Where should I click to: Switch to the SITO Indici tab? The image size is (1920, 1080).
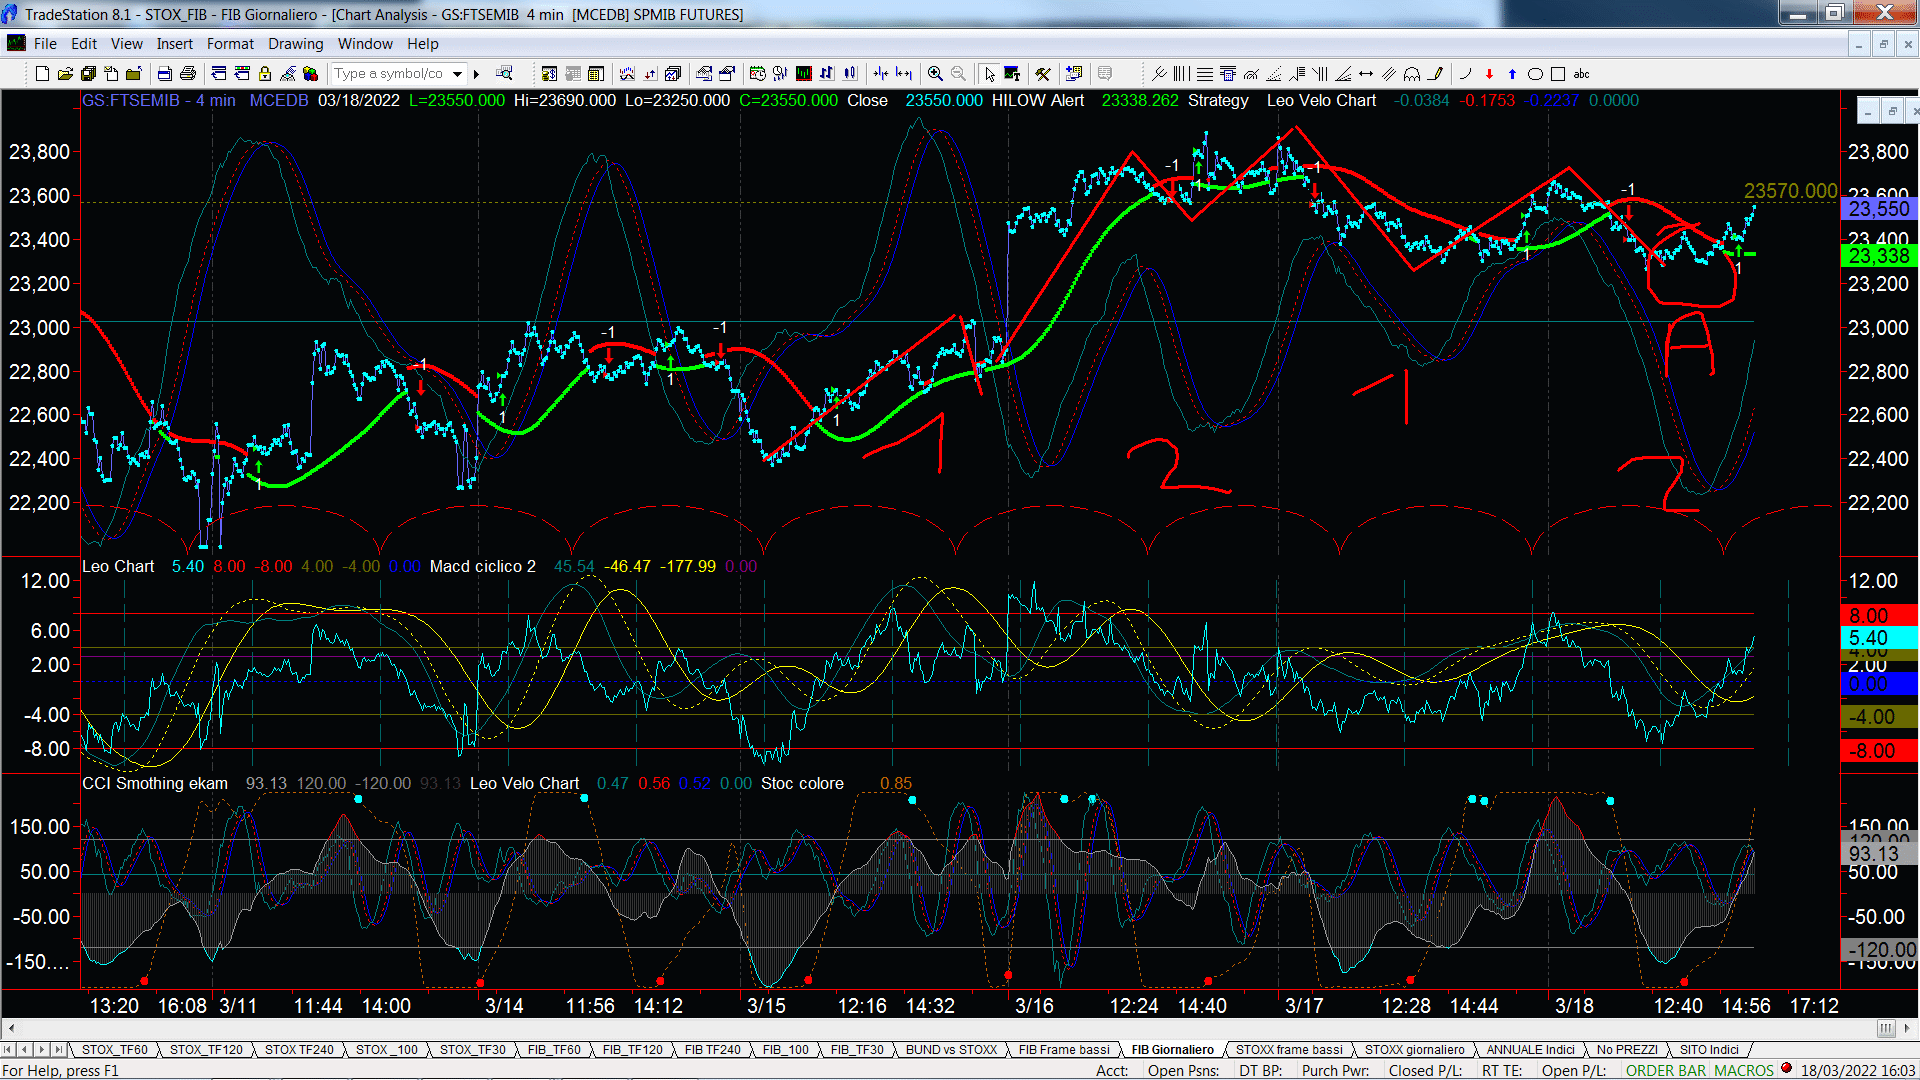1709,1049
